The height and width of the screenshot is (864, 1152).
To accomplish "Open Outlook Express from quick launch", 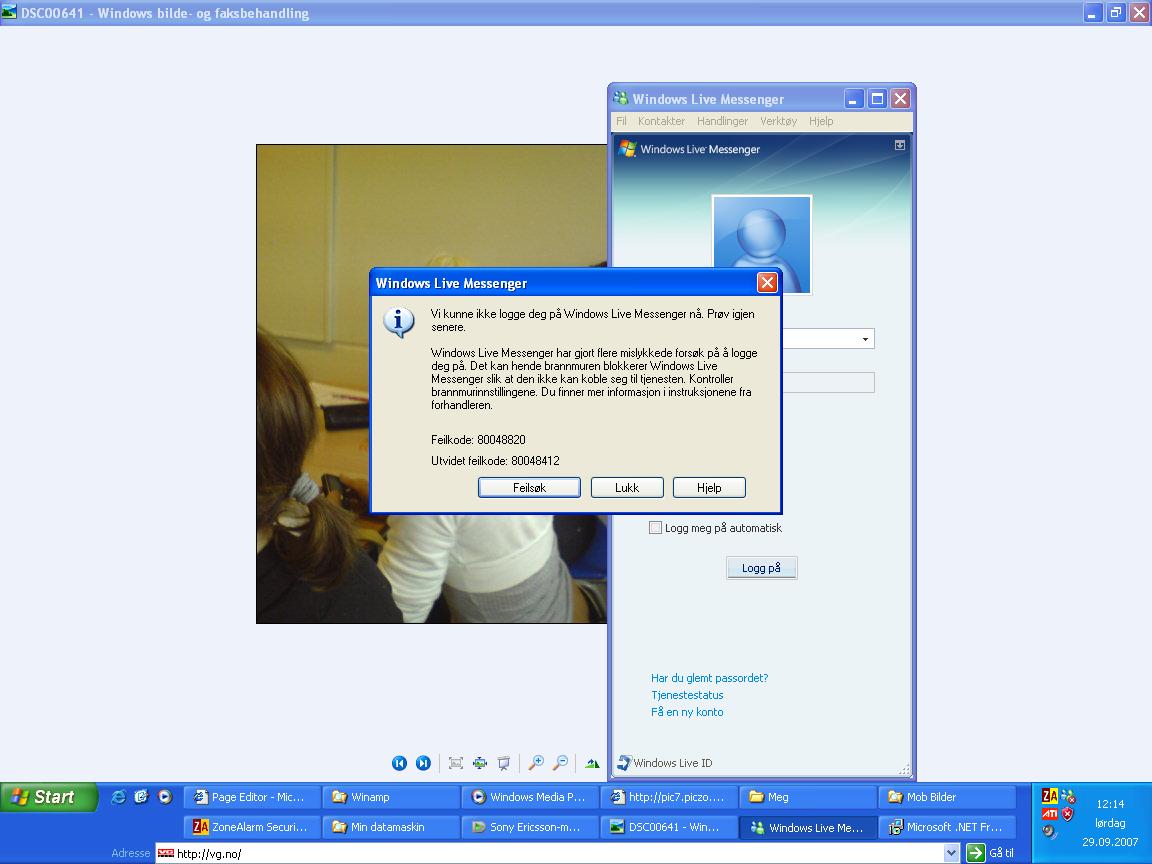I will coord(141,796).
